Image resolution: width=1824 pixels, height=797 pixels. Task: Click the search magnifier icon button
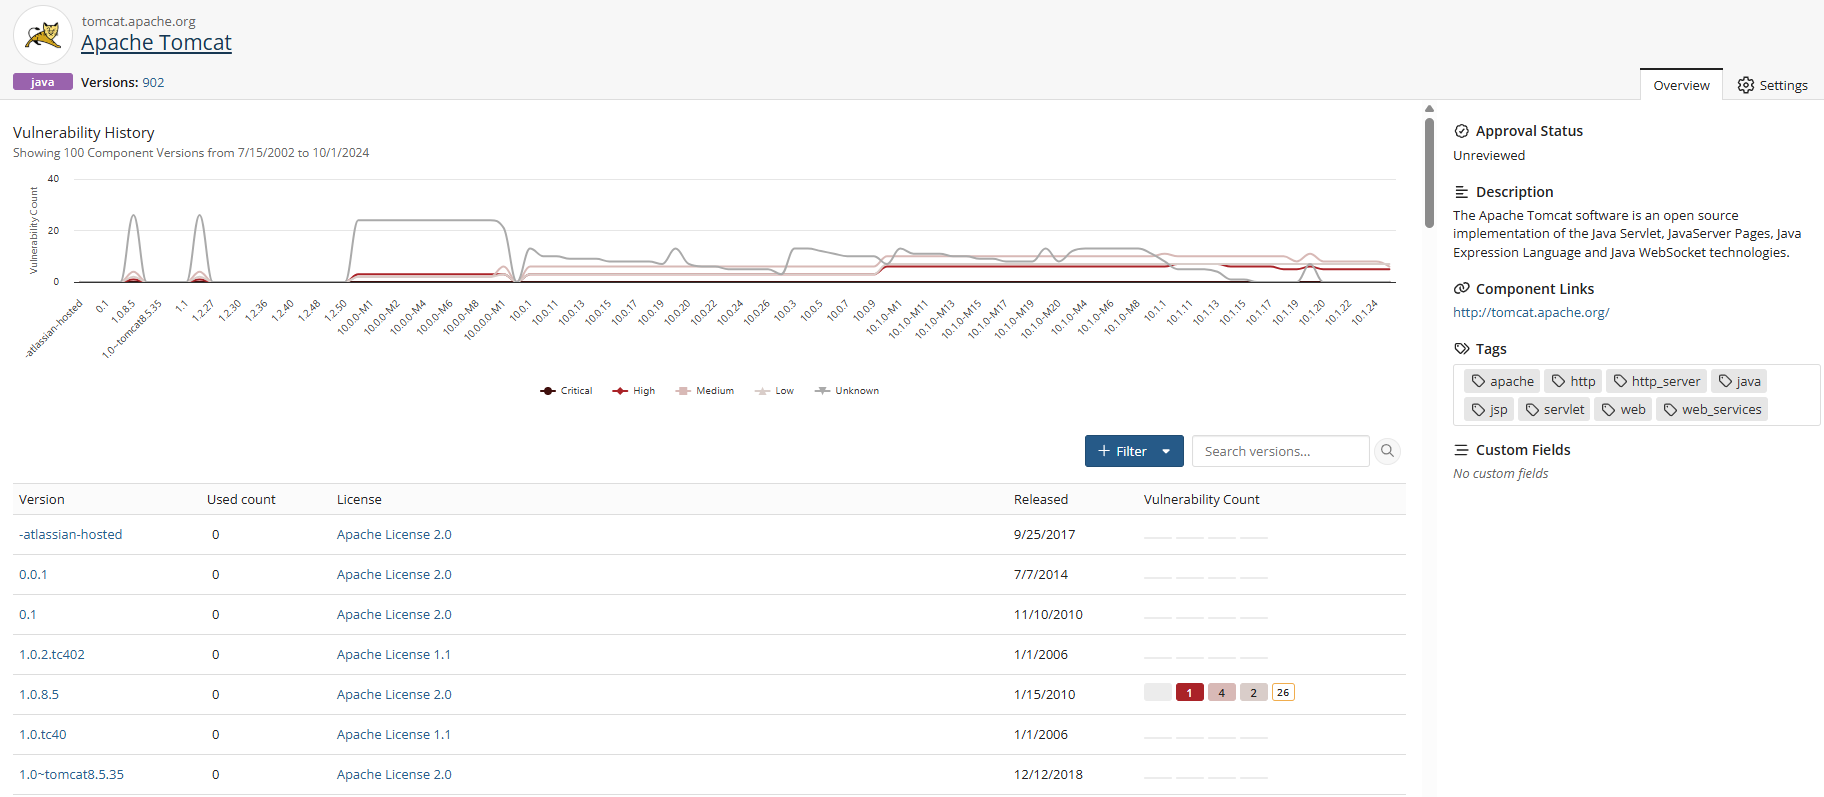pos(1387,451)
